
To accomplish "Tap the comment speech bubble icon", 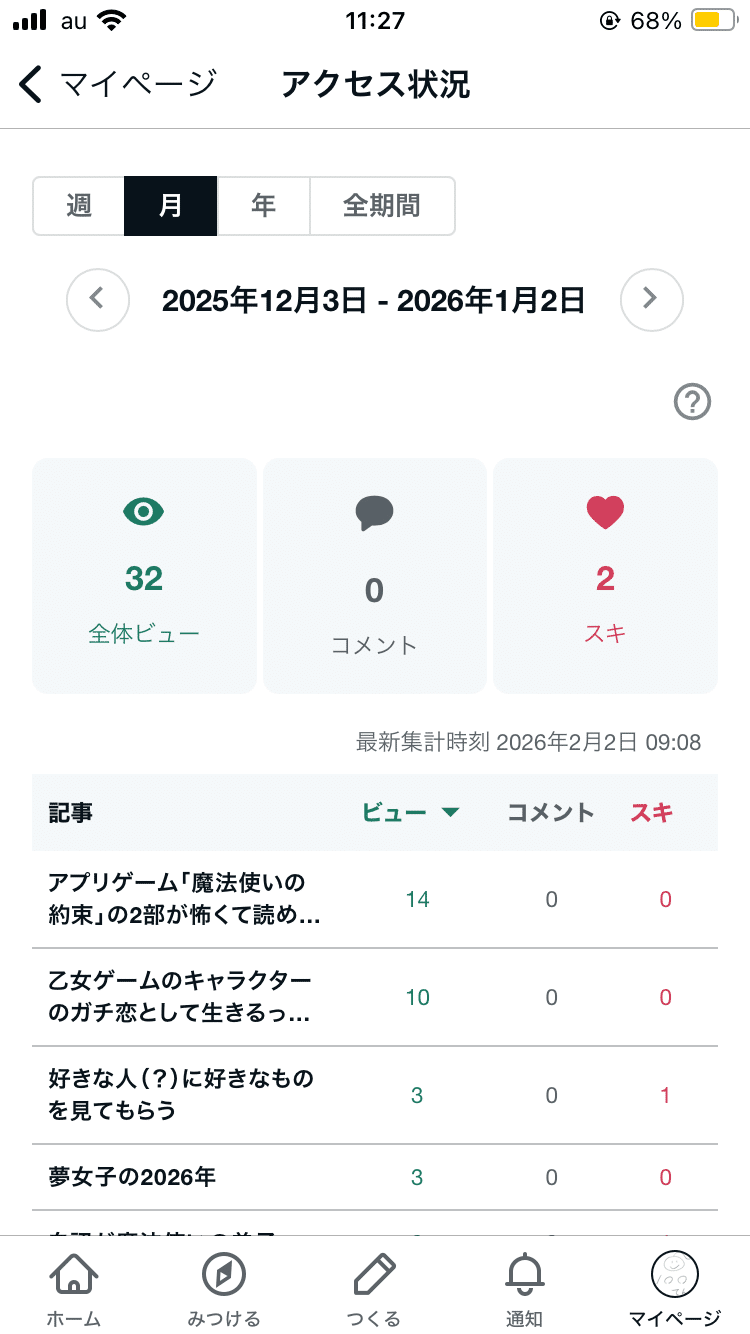I will coord(374,513).
